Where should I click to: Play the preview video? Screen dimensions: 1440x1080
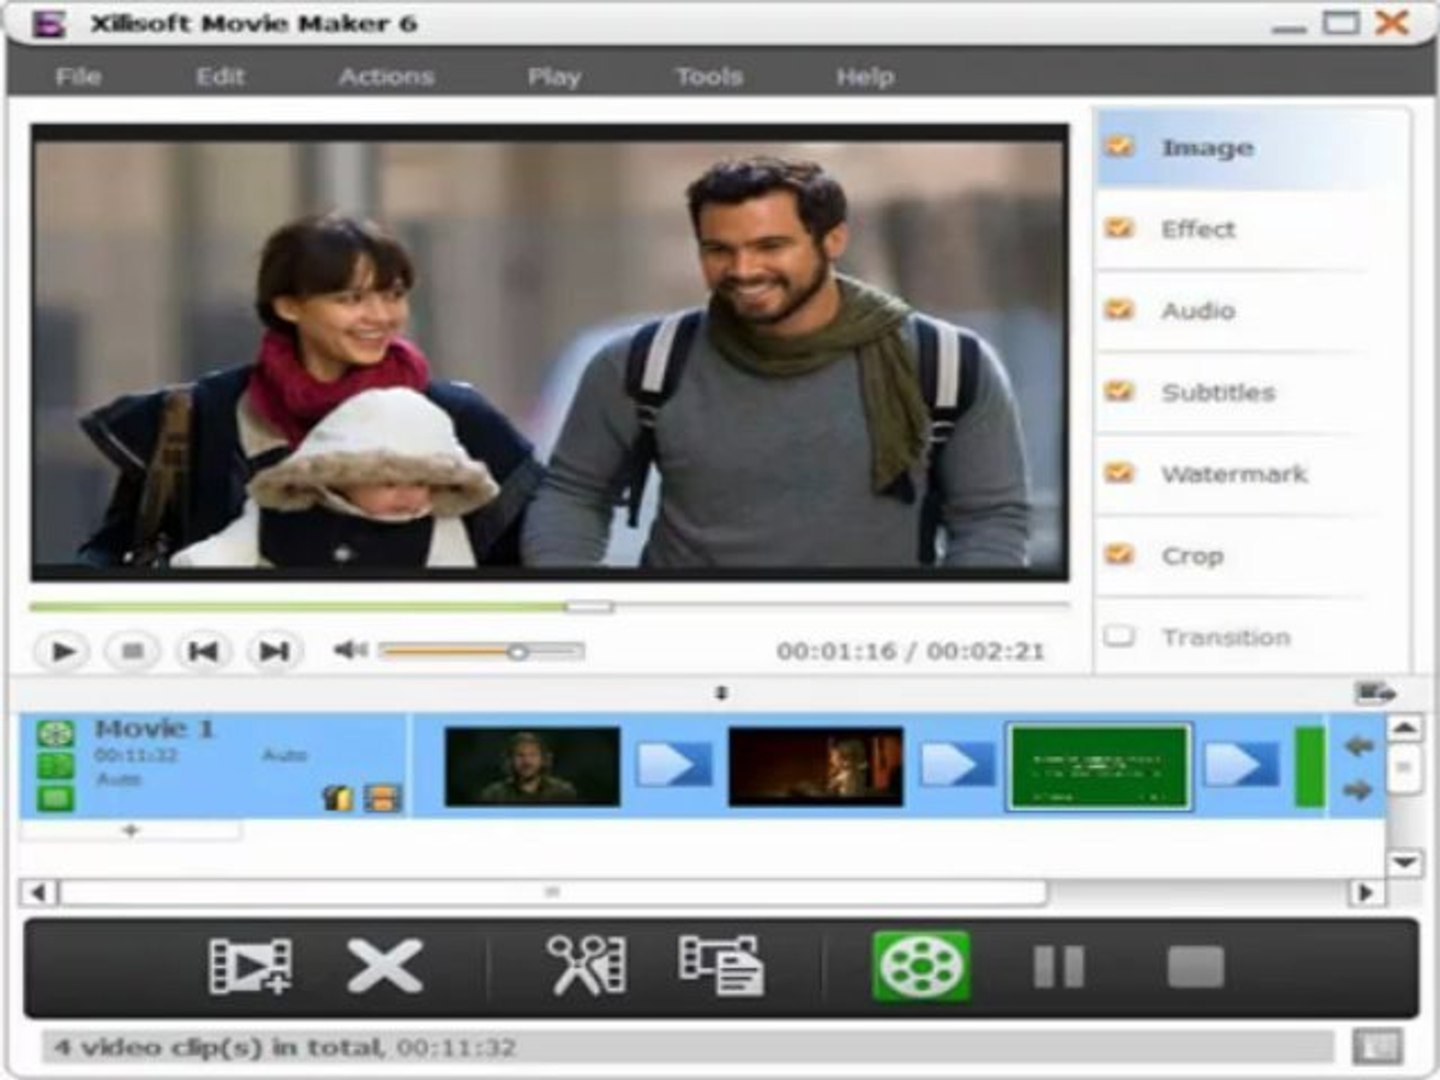coord(63,652)
